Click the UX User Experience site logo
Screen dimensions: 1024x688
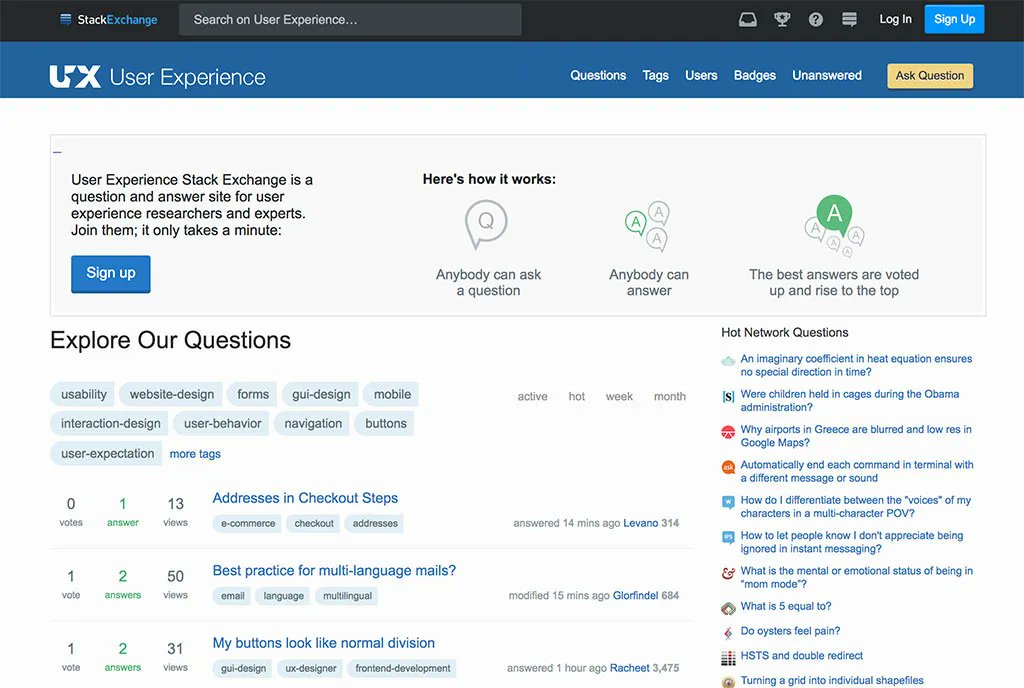[157, 76]
